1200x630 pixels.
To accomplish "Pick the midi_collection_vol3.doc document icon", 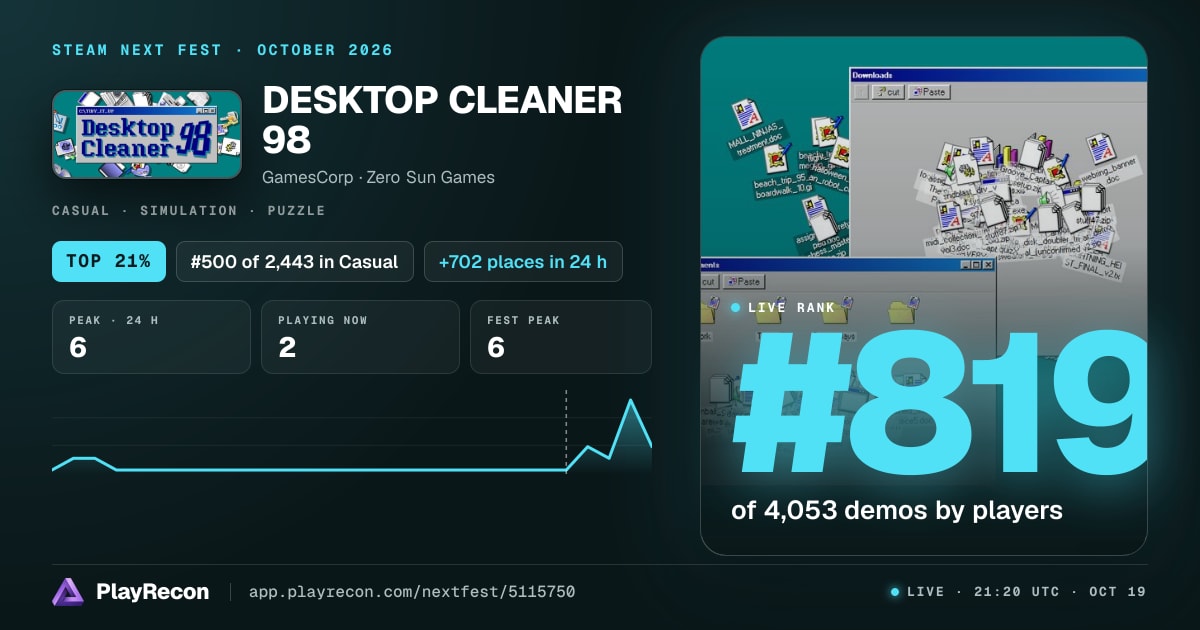I will click(950, 216).
